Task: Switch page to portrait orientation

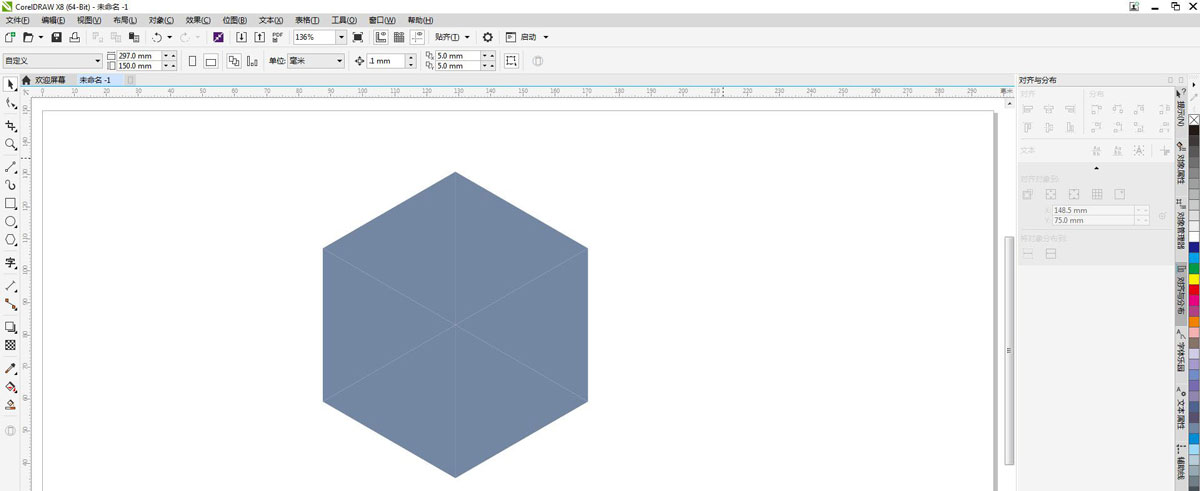Action: click(192, 61)
